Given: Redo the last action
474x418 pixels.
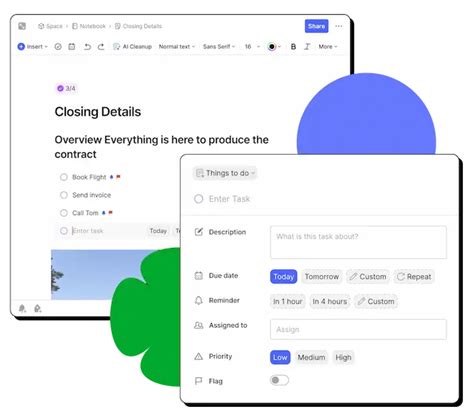Looking at the screenshot, I should (x=101, y=47).
